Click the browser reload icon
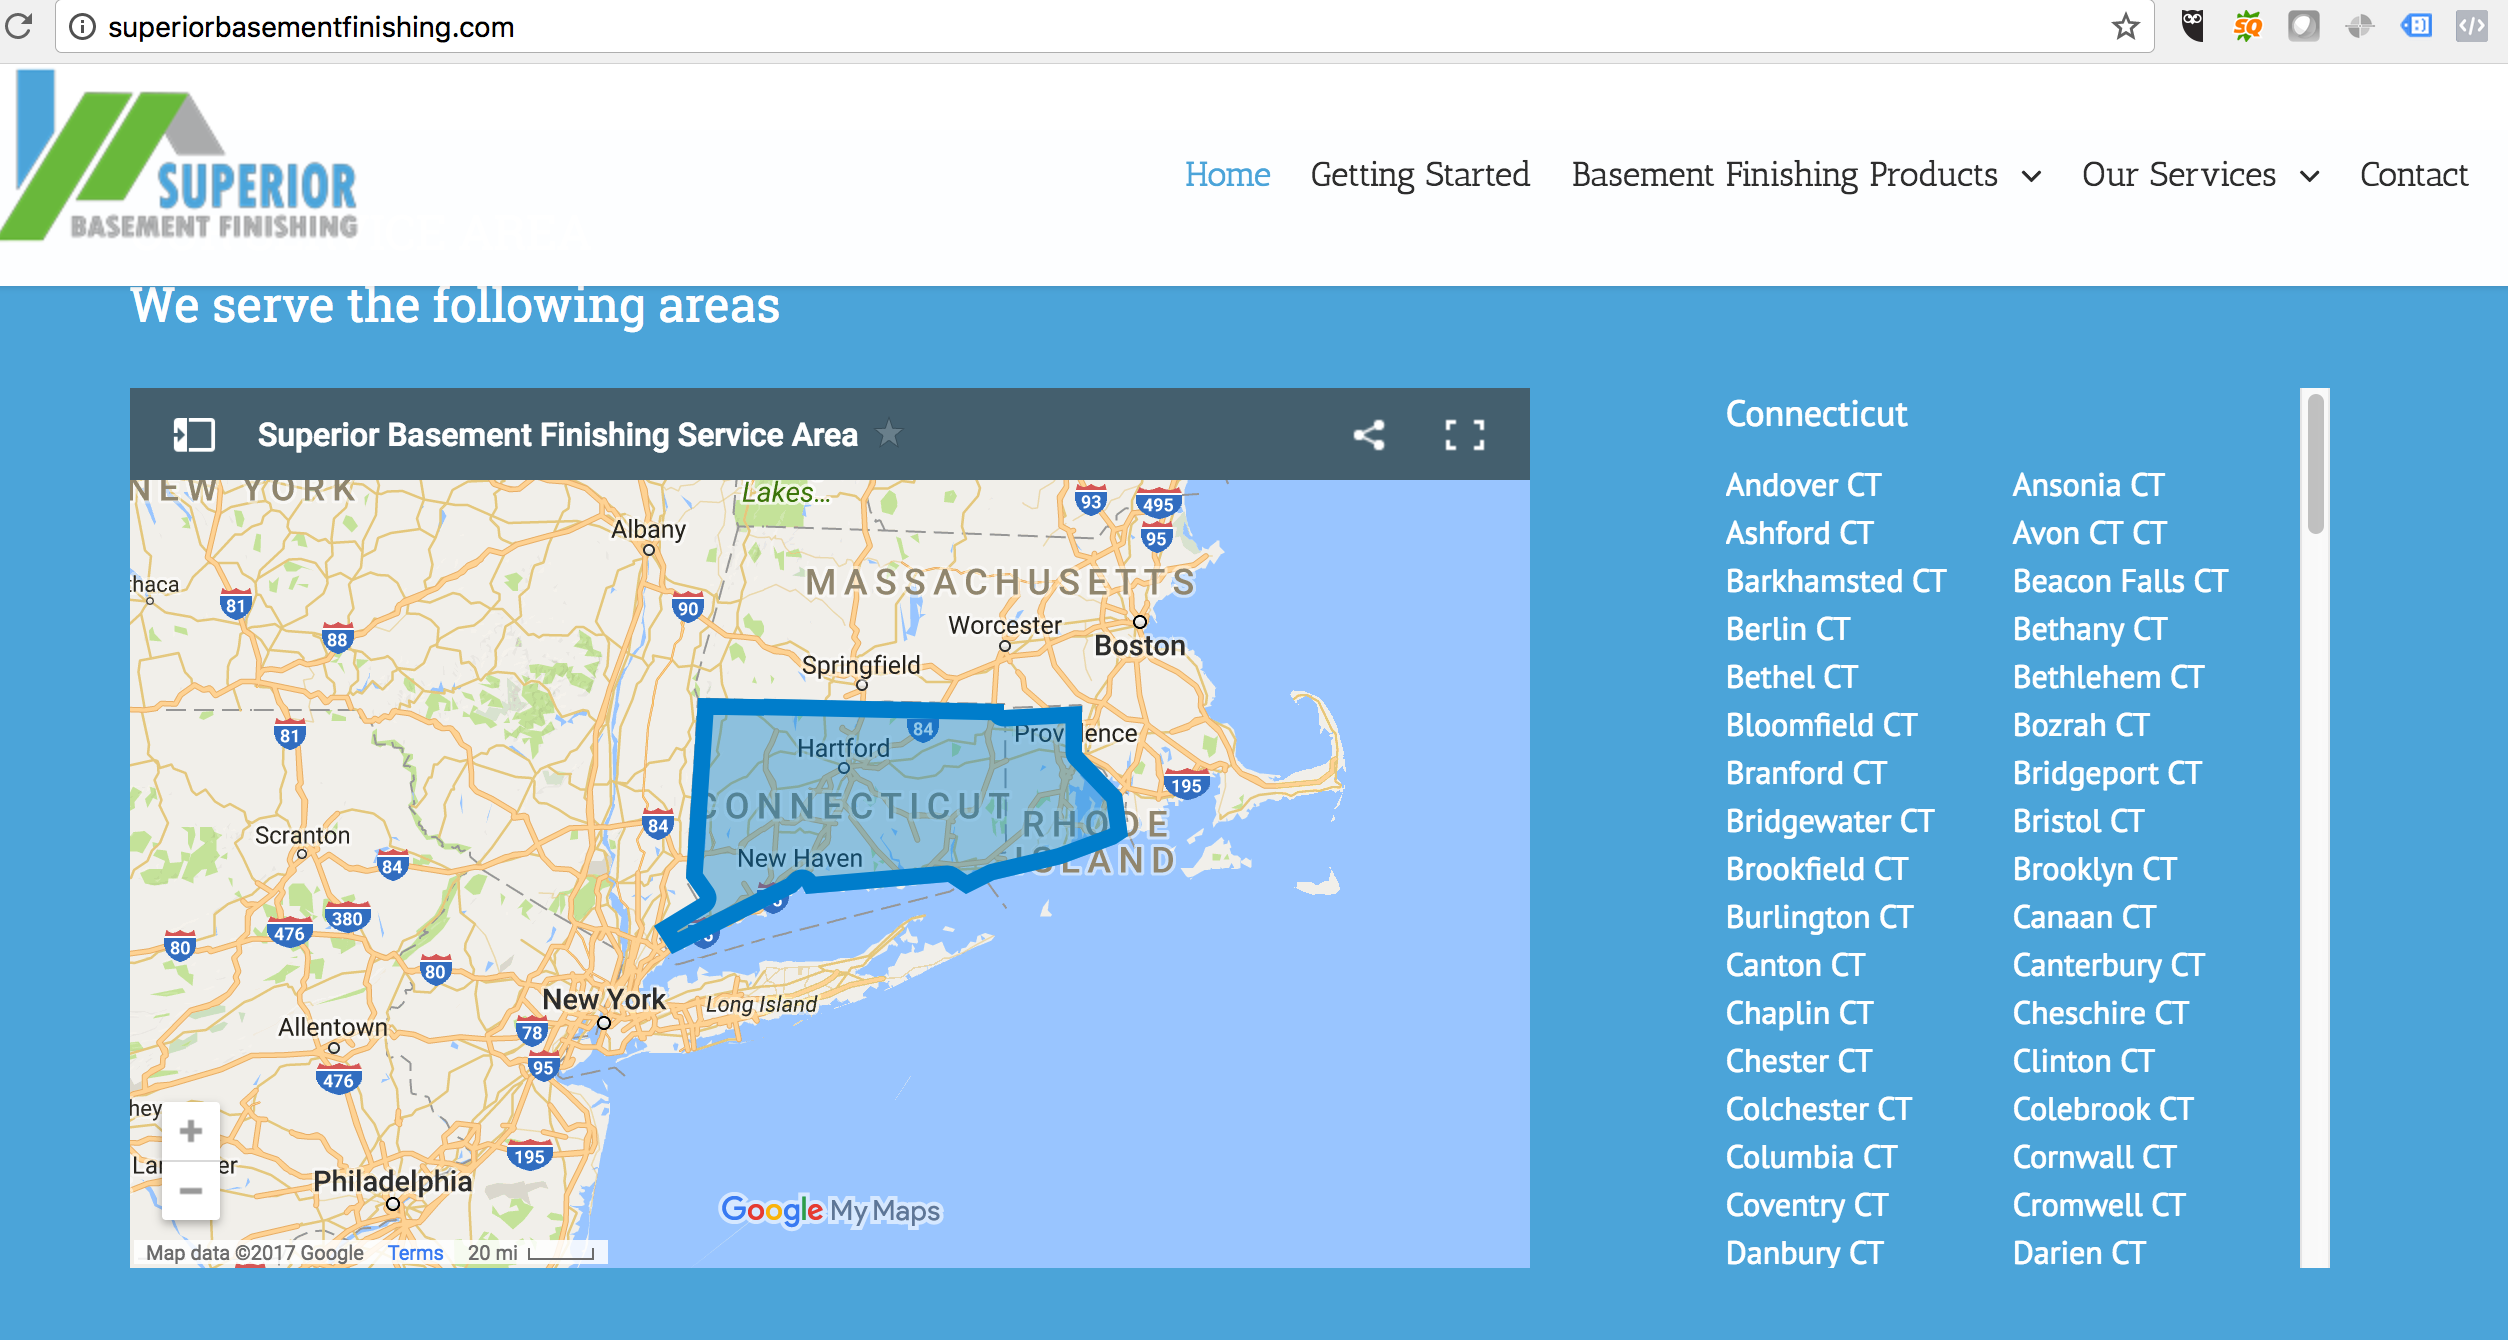This screenshot has width=2508, height=1340. pos(19,26)
